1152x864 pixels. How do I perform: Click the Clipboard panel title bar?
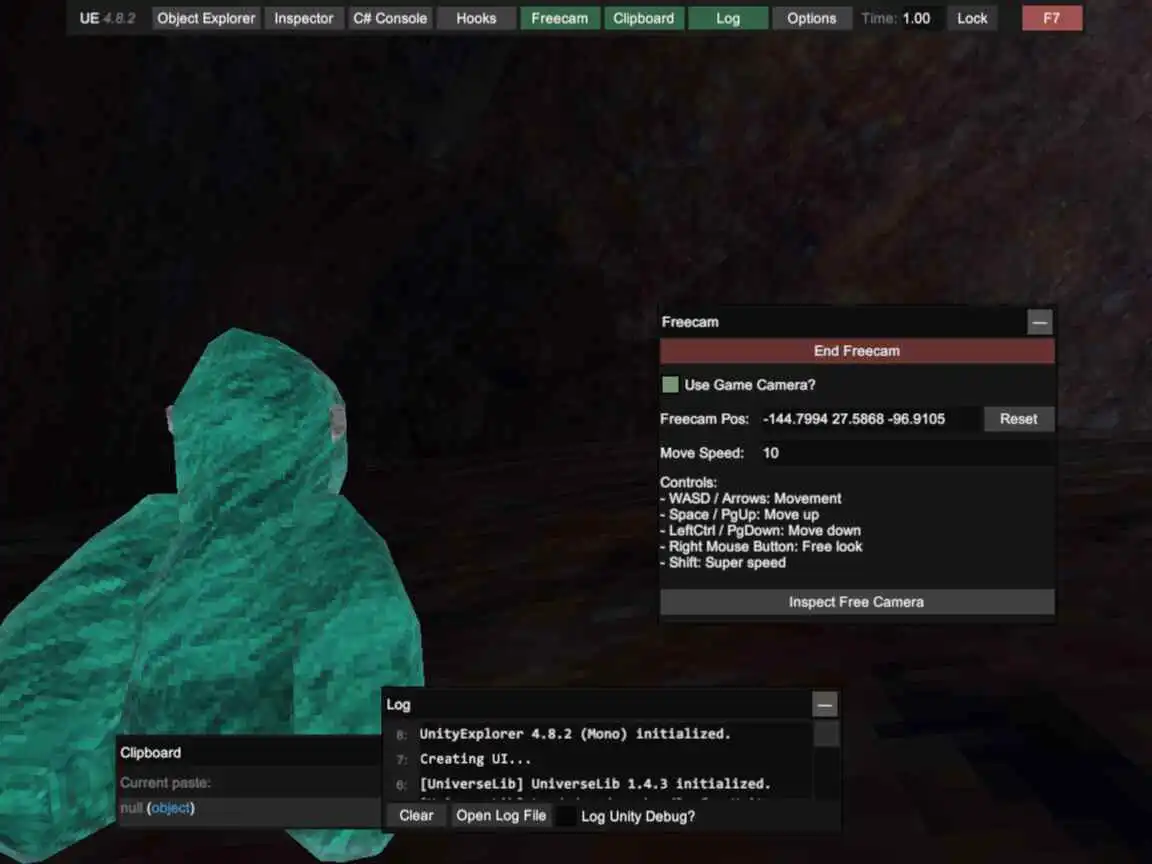(x=248, y=752)
